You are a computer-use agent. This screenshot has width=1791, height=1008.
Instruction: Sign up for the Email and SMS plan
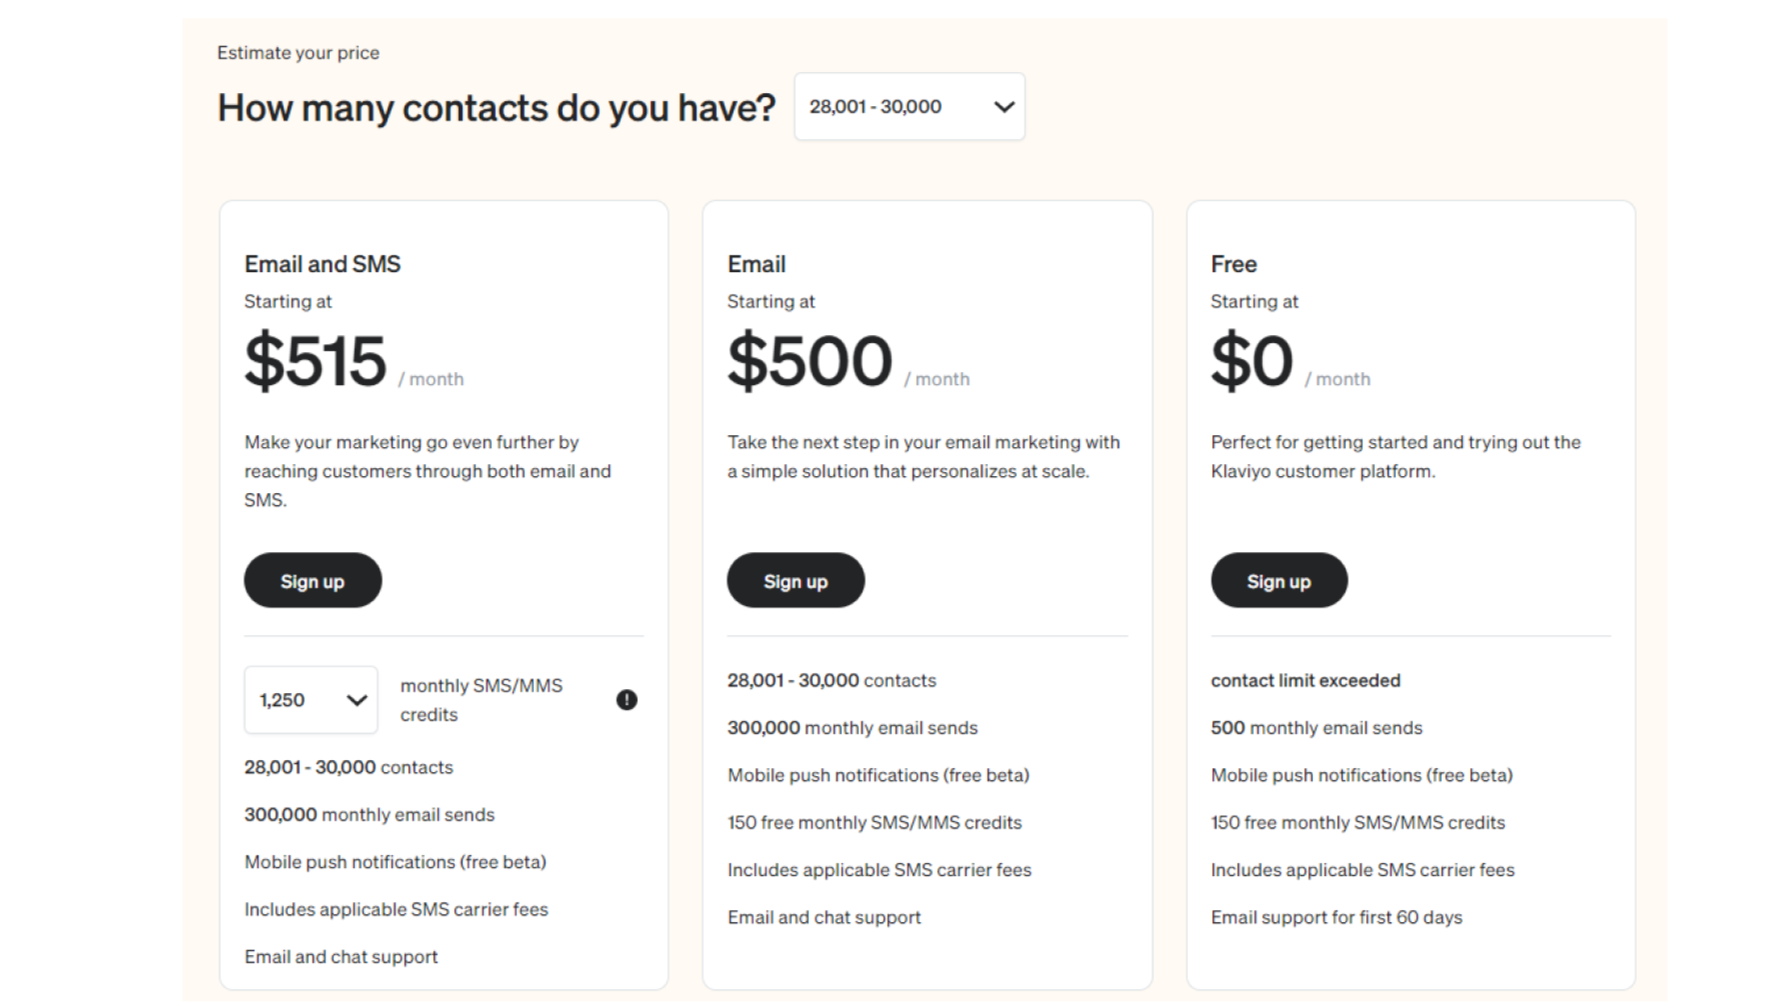coord(312,581)
